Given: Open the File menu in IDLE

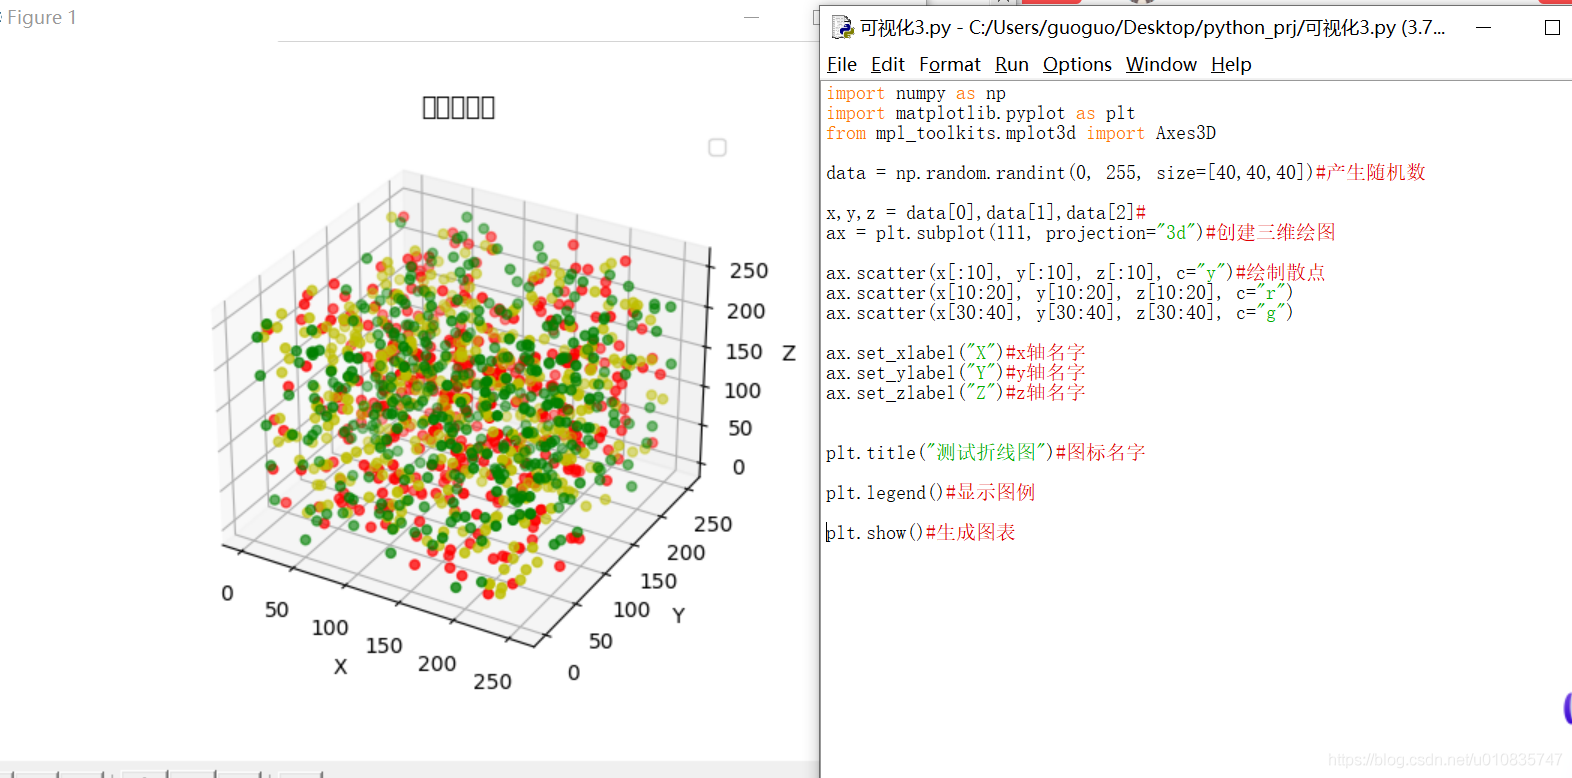Looking at the screenshot, I should 841,64.
